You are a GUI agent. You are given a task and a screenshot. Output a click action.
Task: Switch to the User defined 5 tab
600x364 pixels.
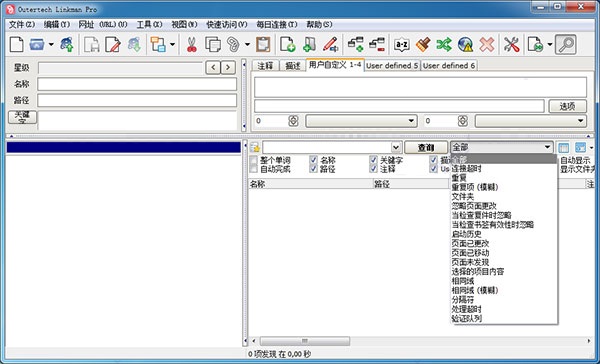click(392, 66)
